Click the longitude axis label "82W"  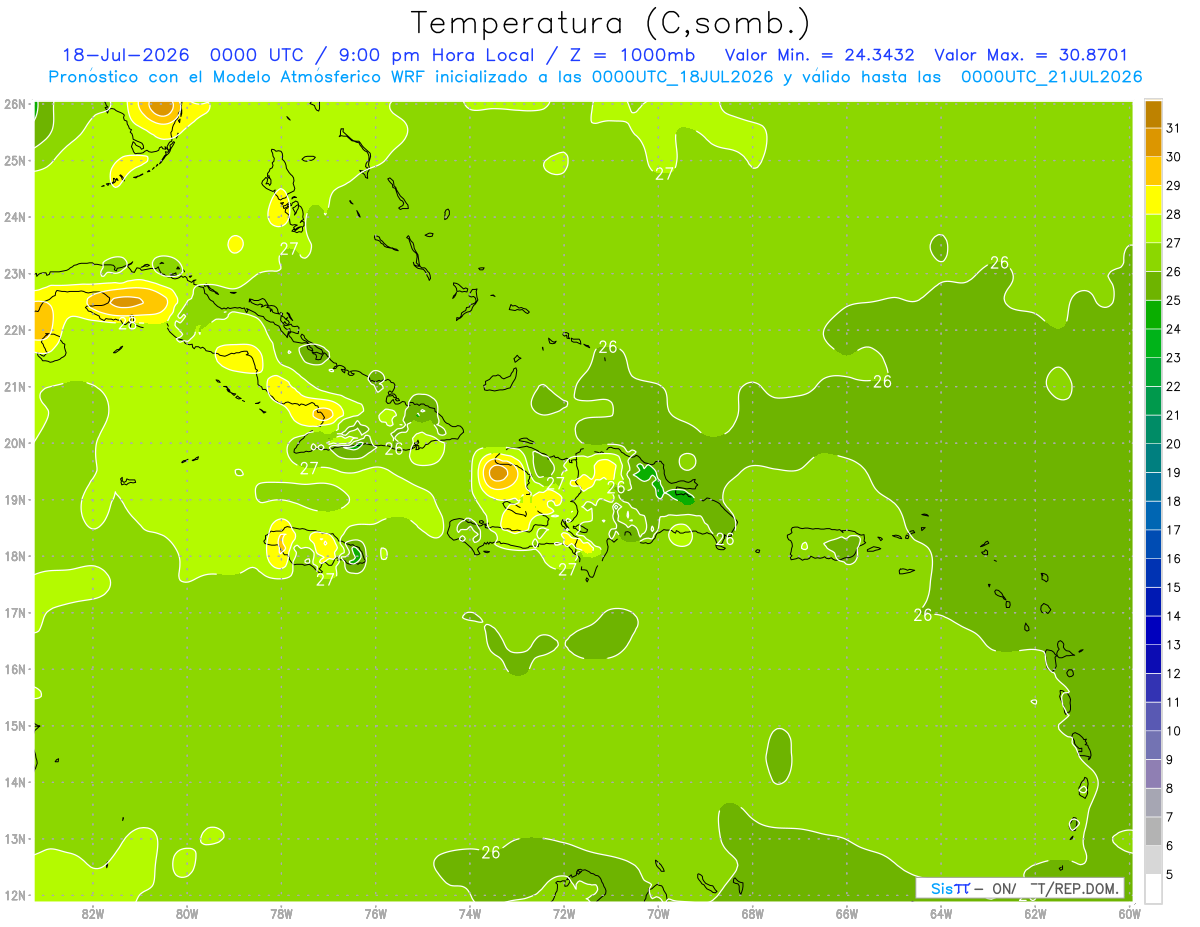(x=93, y=913)
